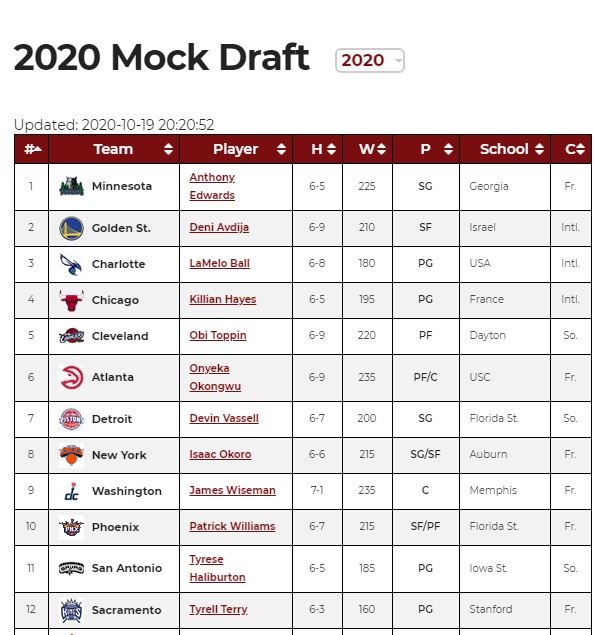Image resolution: width=594 pixels, height=635 pixels.
Task: Sort by the School column header
Action: [505, 149]
